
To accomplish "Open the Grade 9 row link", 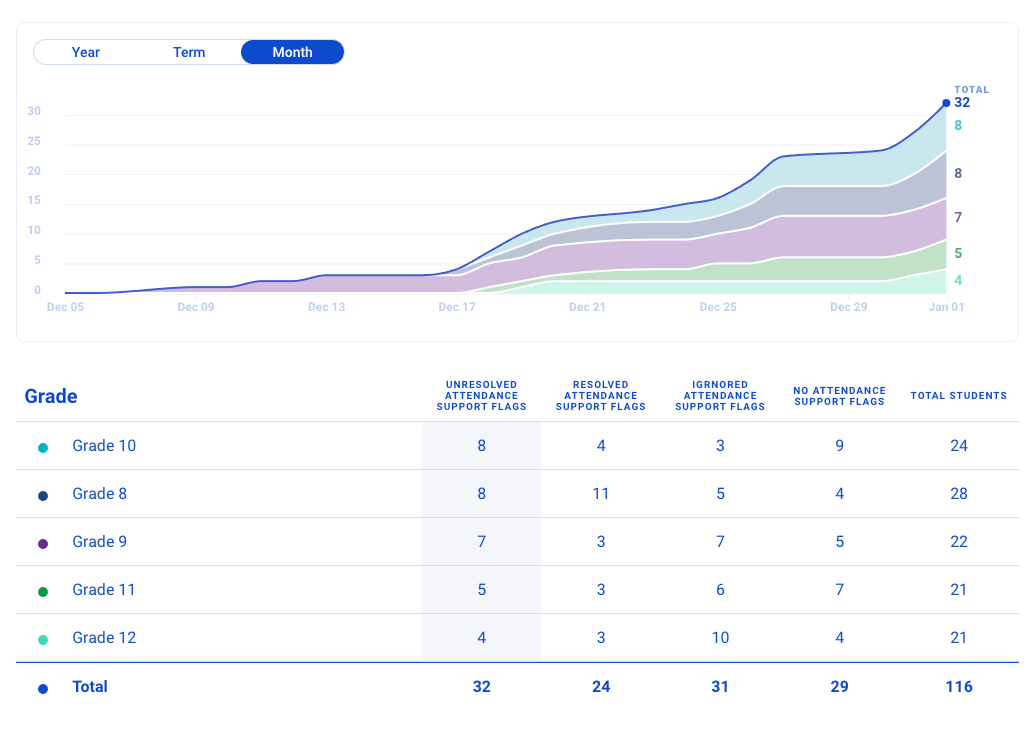I will (99, 542).
